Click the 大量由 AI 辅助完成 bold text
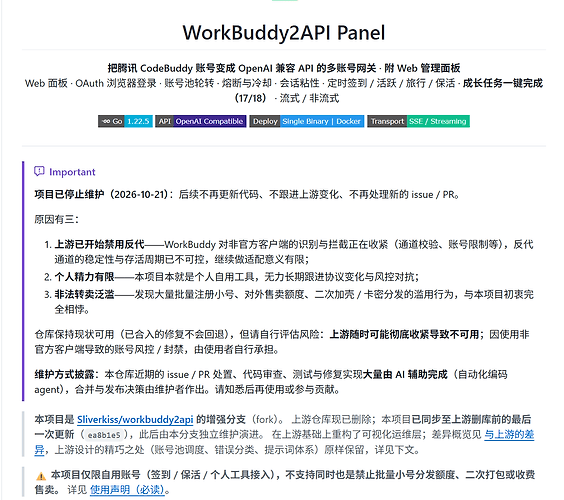This screenshot has height=500, width=564. point(405,374)
